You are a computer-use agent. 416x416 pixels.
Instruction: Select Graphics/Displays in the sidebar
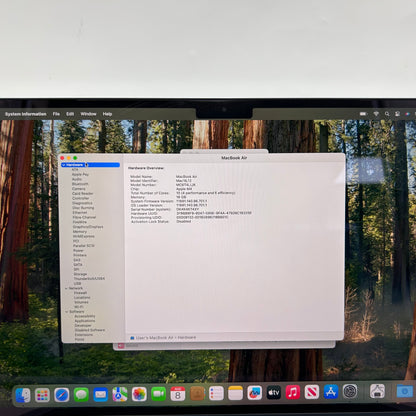pyautogui.click(x=88, y=227)
